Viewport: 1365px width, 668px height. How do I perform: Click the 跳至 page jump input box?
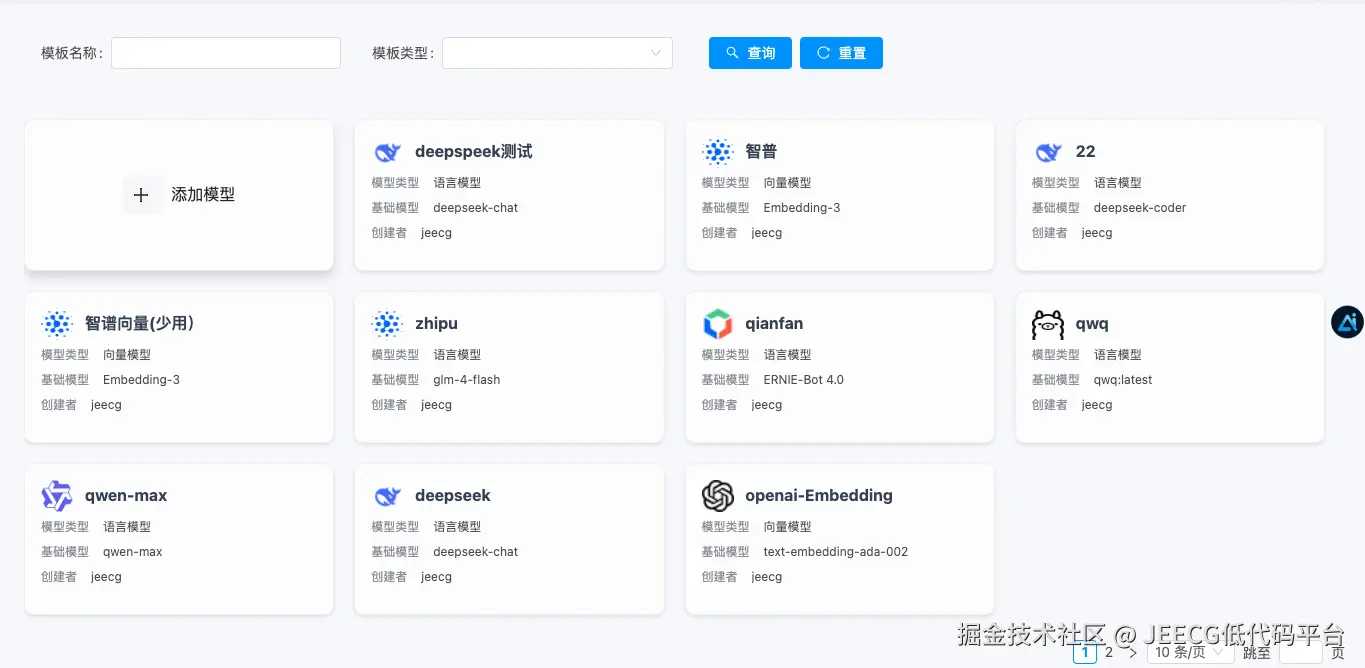1300,652
